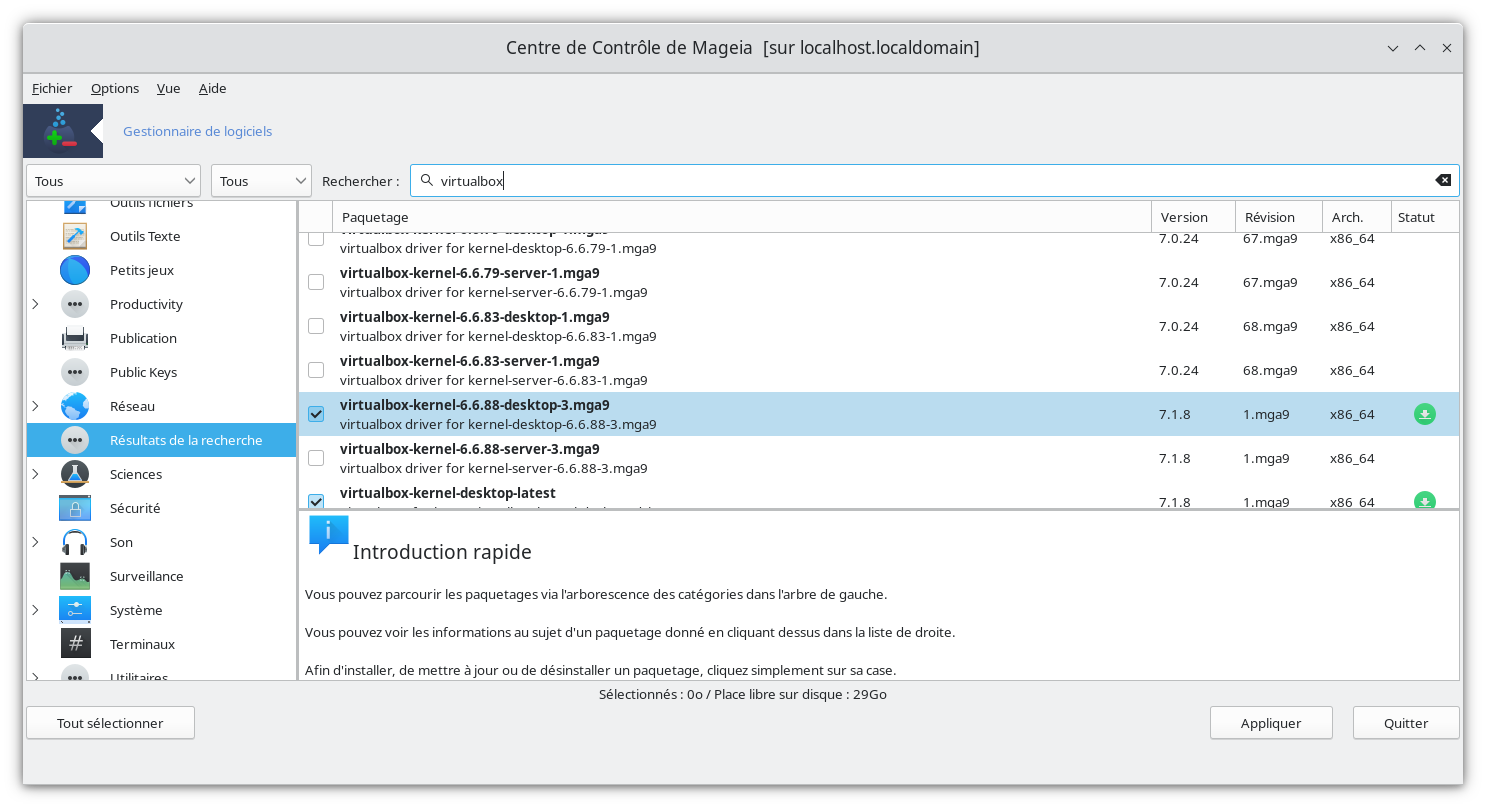The image size is (1486, 808).
Task: Click the Appliquer button
Action: coord(1271,723)
